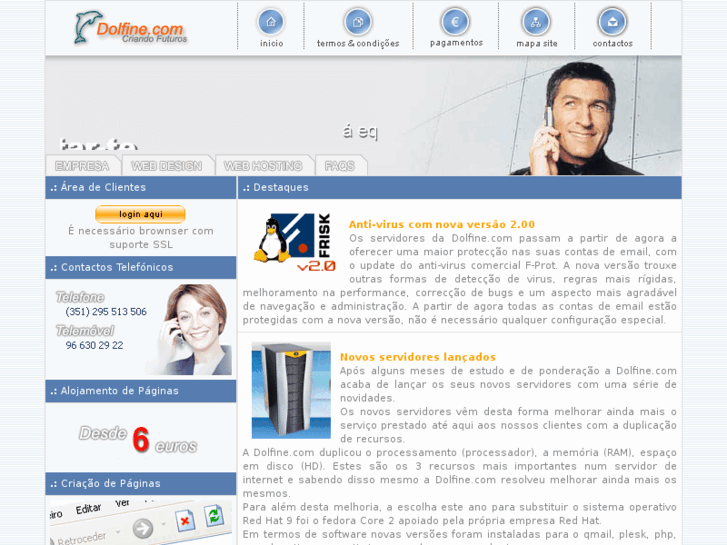Image resolution: width=727 pixels, height=545 pixels.
Task: Click the Anti-virus com nova versão 2.00 heading
Action: tap(442, 224)
